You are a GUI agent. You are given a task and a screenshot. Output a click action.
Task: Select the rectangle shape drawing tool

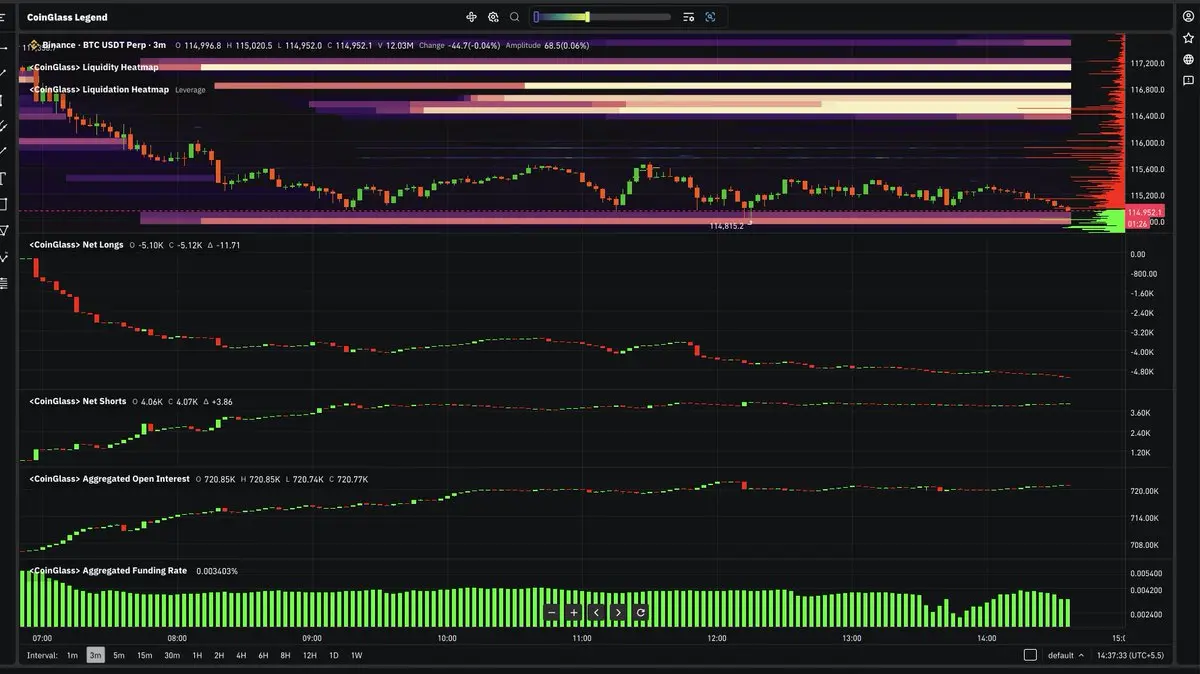coord(4,204)
